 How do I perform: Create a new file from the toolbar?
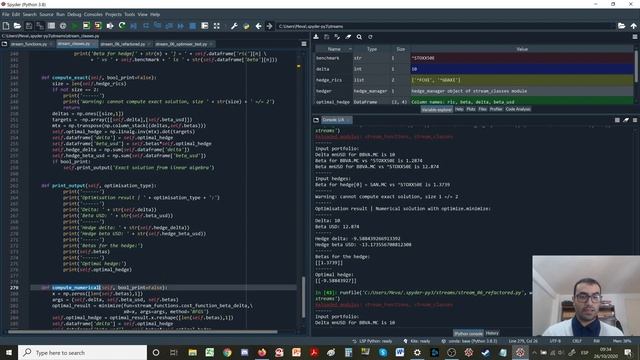tap(6, 26)
